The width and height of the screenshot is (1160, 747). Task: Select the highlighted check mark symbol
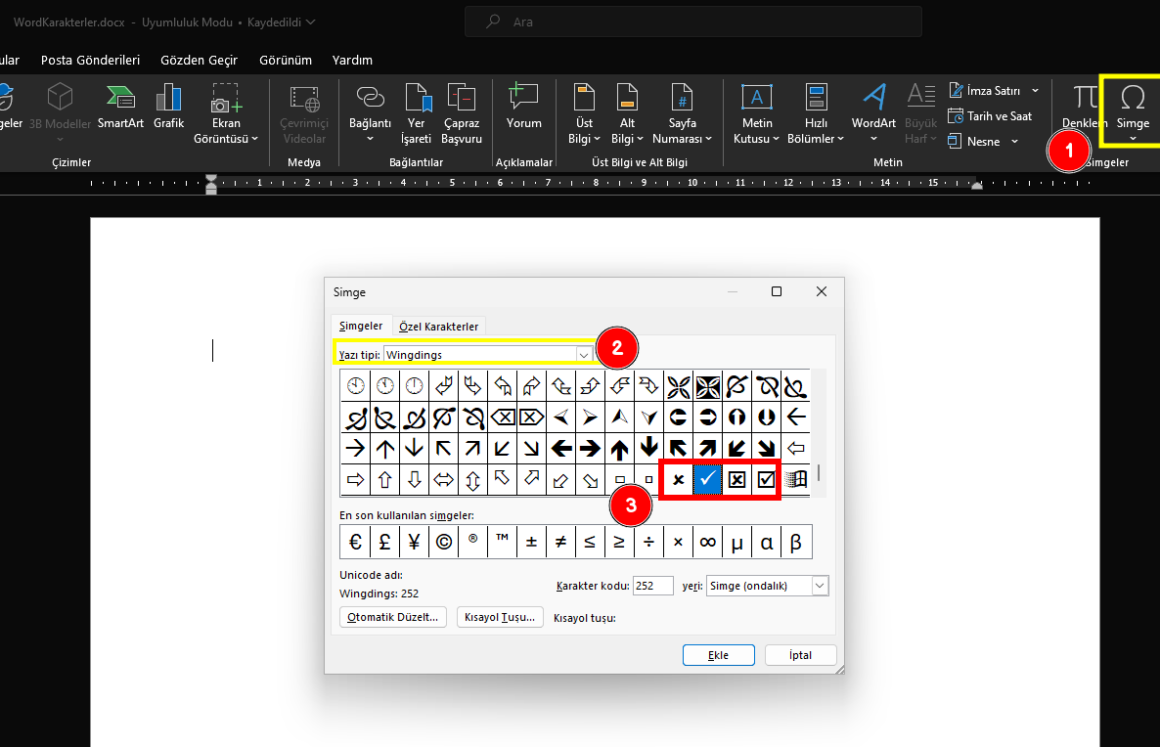pos(707,479)
